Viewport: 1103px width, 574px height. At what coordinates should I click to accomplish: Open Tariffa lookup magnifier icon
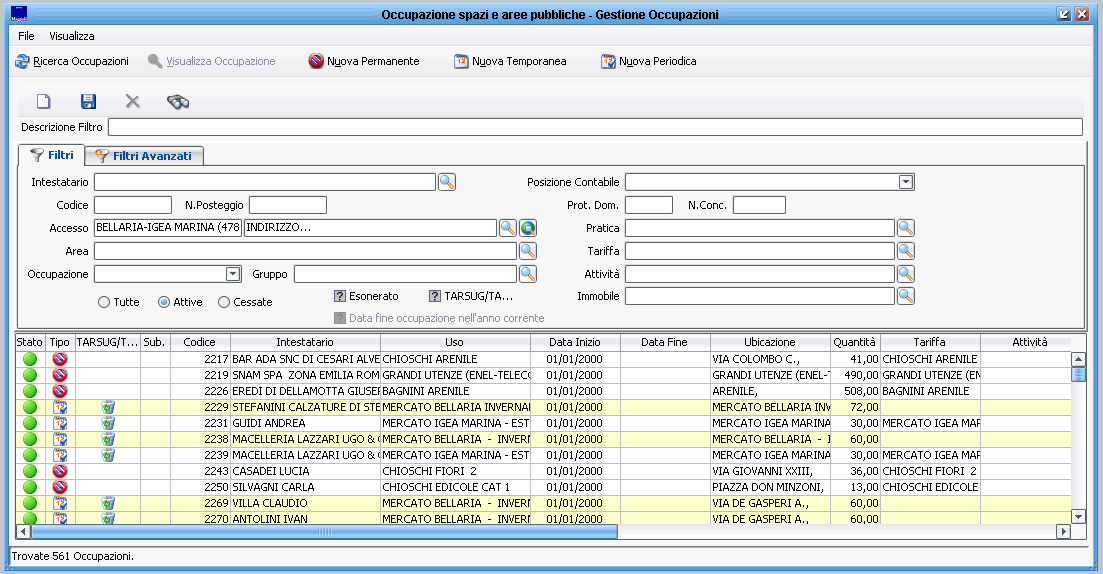905,251
